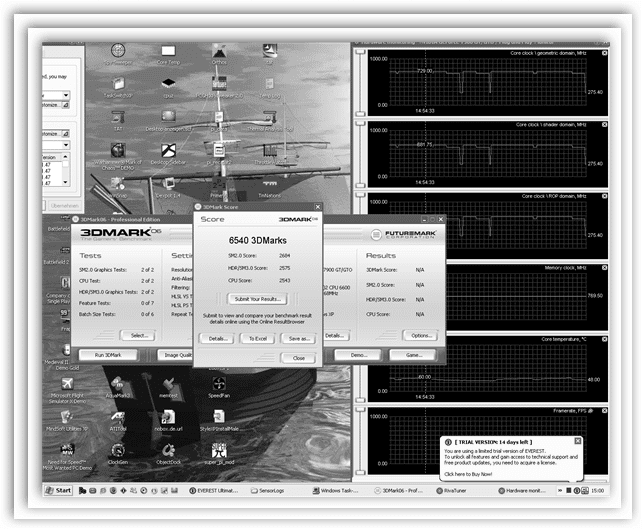This screenshot has height=530, width=643.
Task: Open the Core Temp desktop icon
Action: pyautogui.click(x=168, y=55)
